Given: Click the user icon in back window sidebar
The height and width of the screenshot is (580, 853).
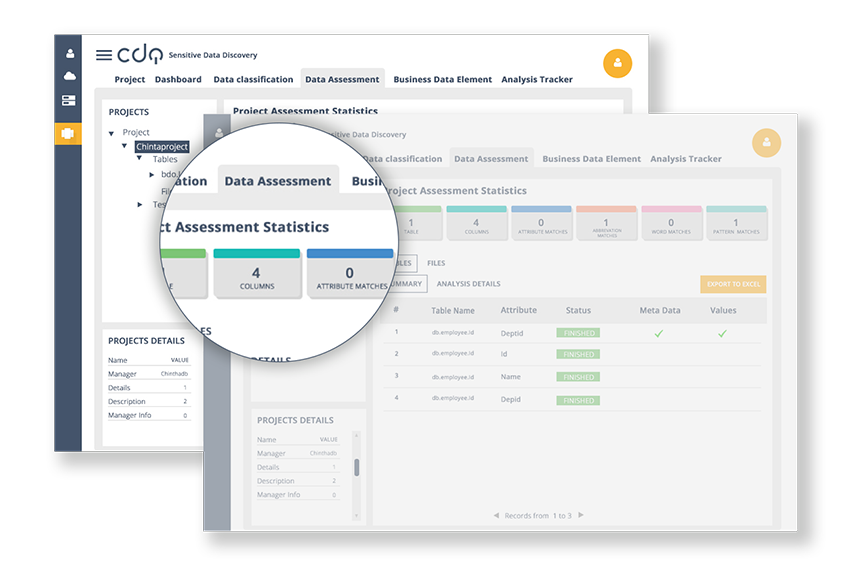Looking at the screenshot, I should pos(70,53).
